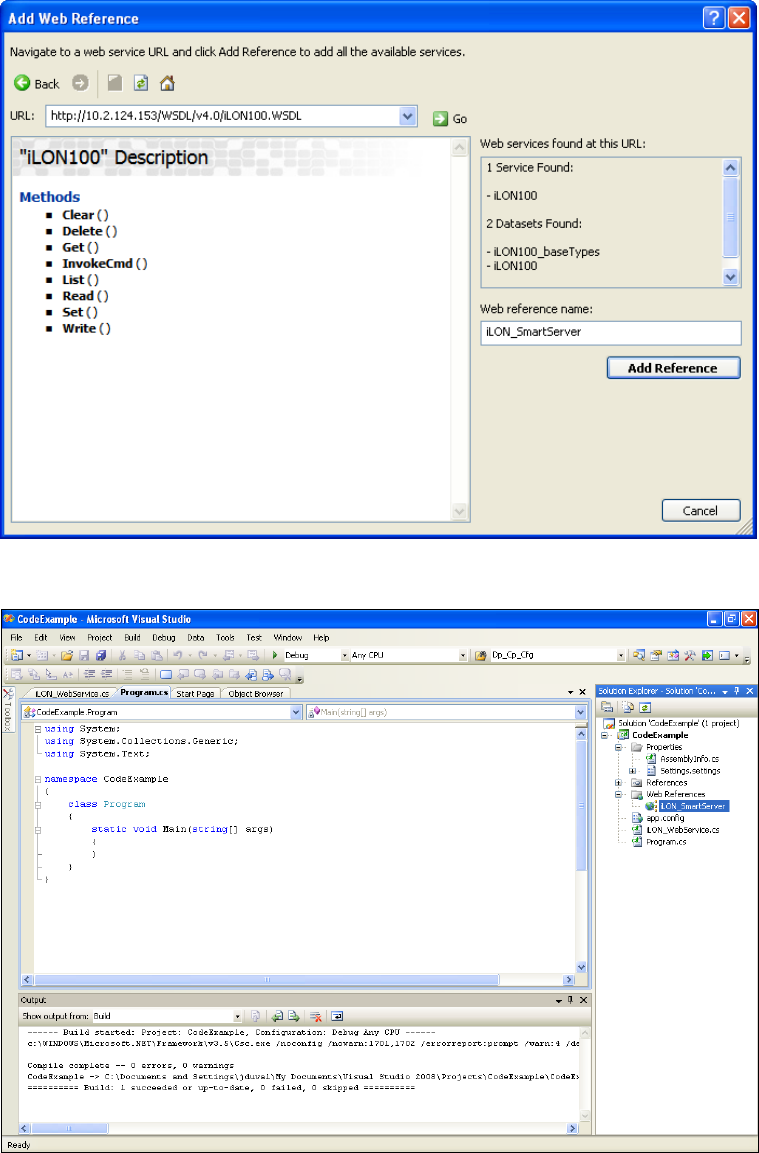Click the Clear() method link
Screen dimensions: 759x1153
85,215
